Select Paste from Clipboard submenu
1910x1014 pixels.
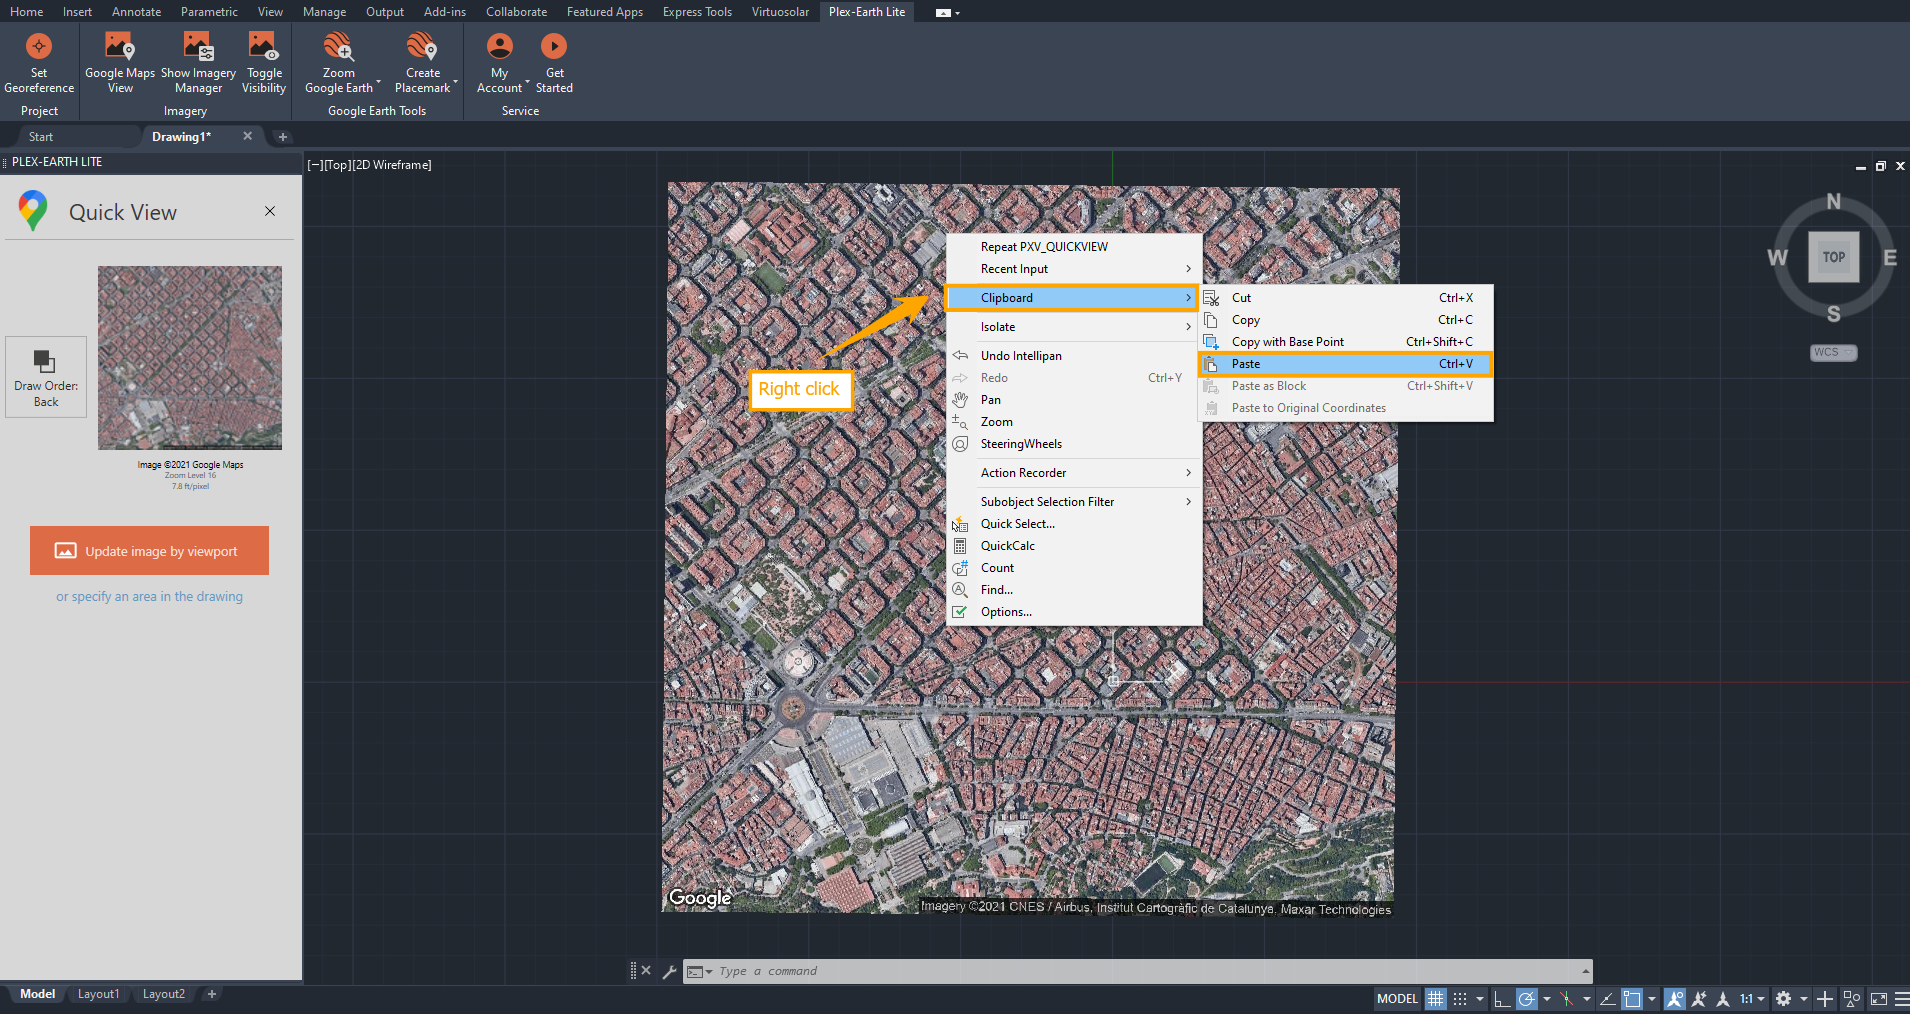click(x=1346, y=364)
